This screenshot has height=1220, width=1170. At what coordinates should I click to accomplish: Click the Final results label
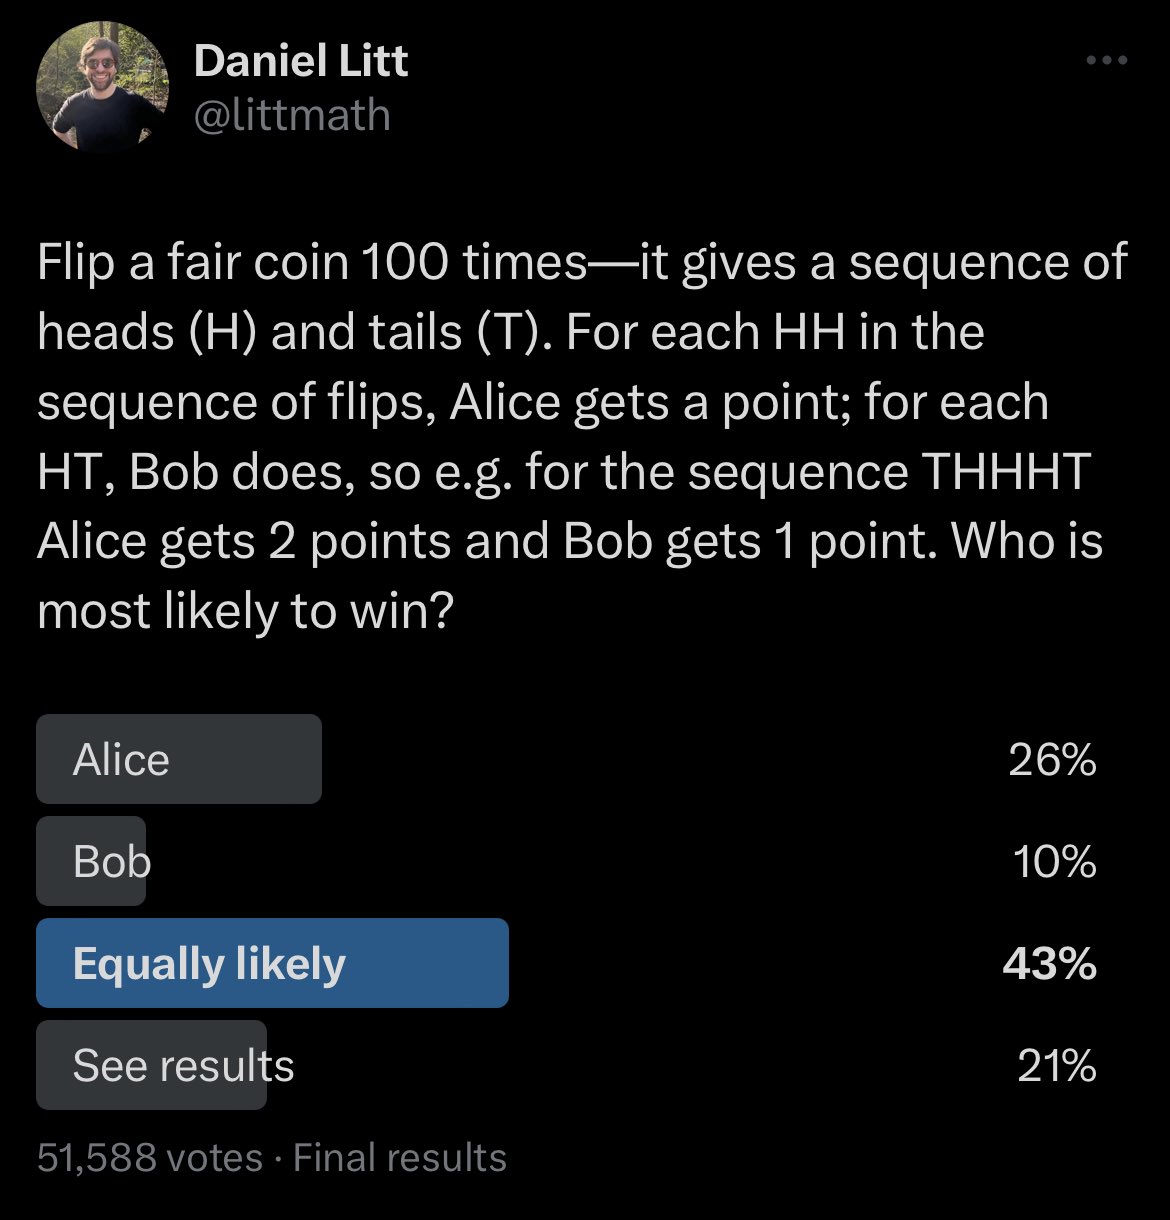coord(400,1158)
